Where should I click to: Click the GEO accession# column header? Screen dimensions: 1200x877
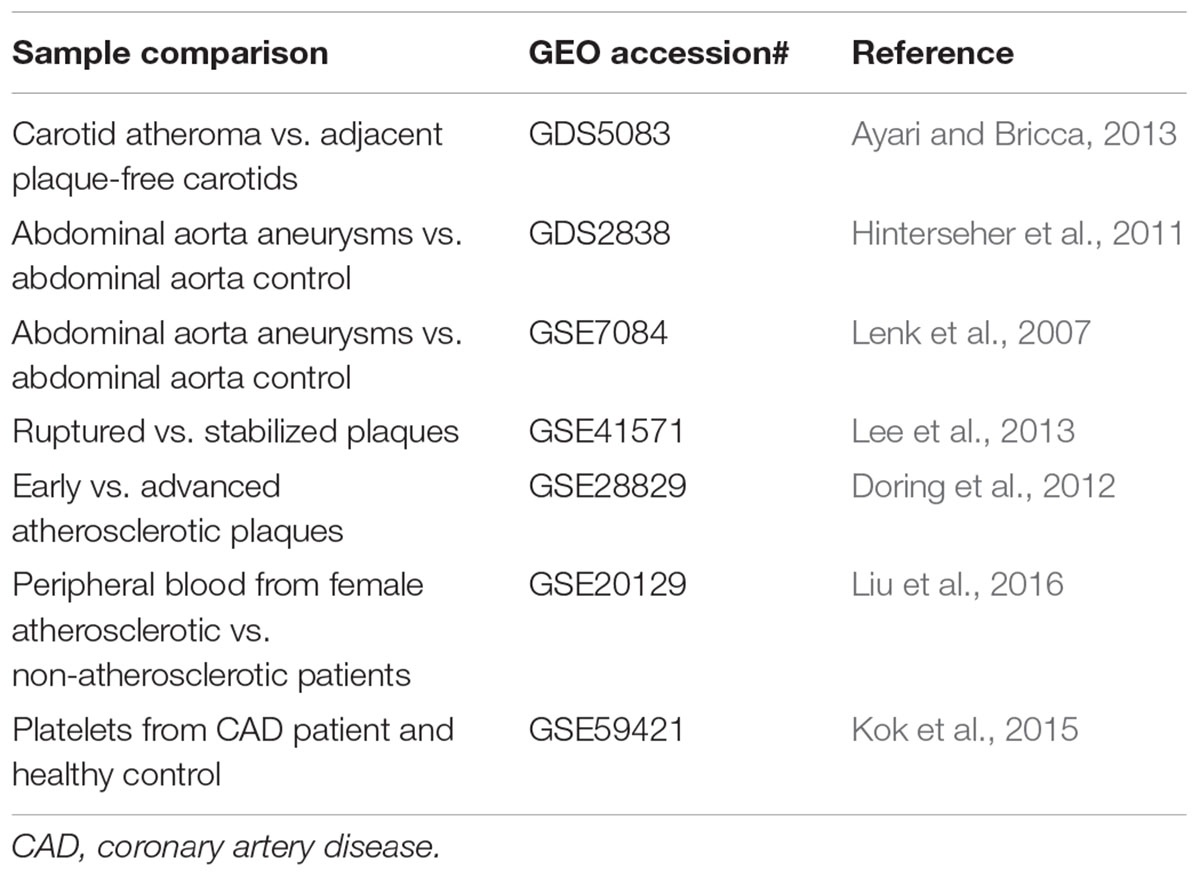pos(660,52)
